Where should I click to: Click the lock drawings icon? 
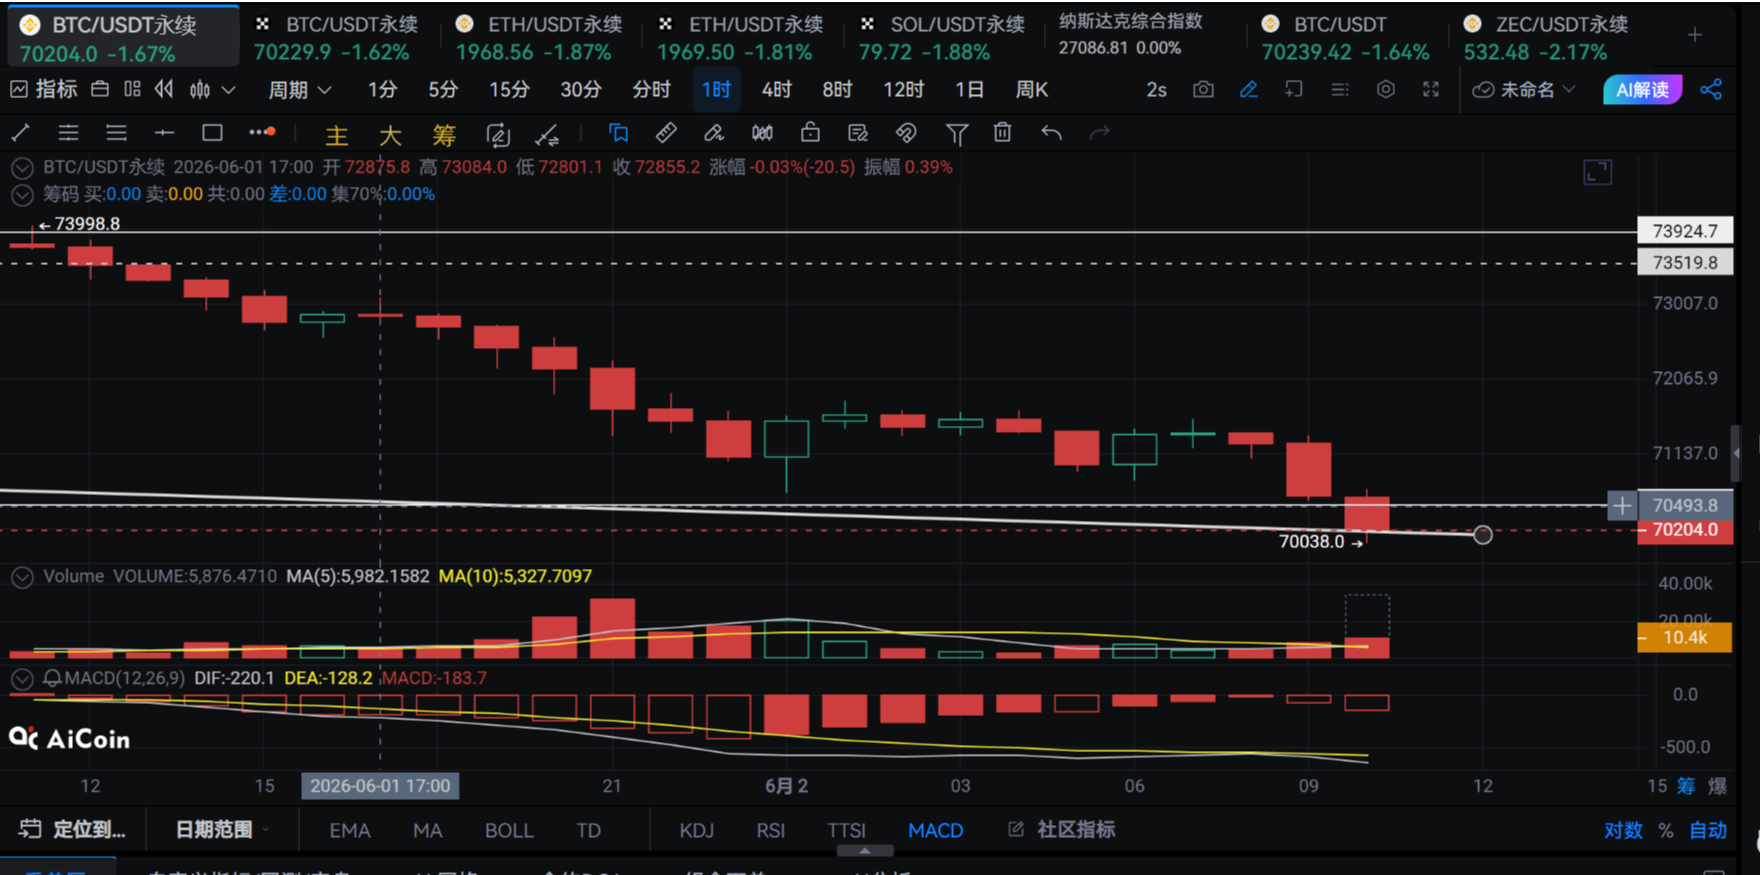point(810,132)
